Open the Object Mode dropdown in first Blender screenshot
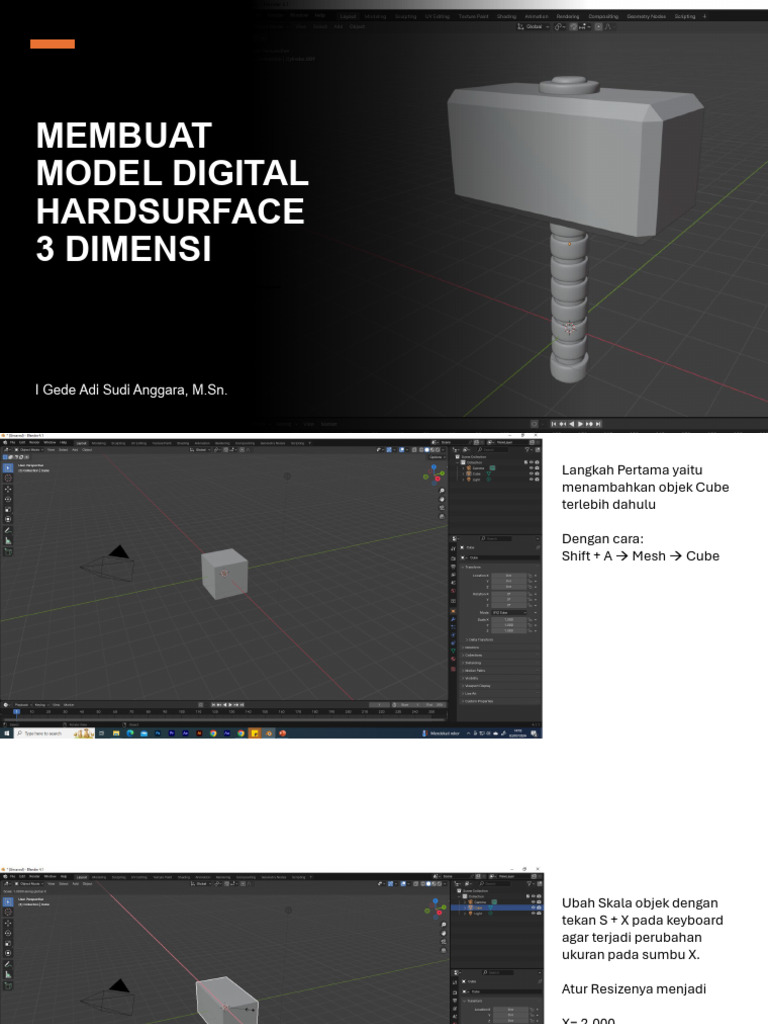768x1024 pixels. pos(29,450)
